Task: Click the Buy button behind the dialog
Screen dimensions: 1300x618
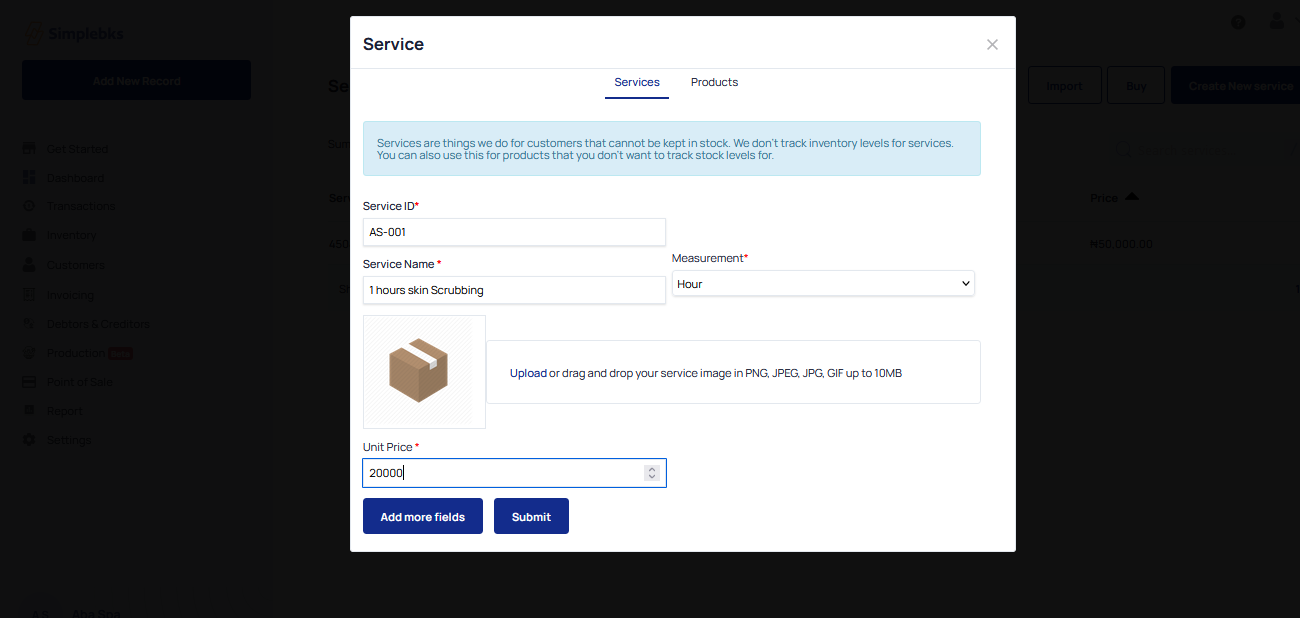Action: click(1136, 85)
